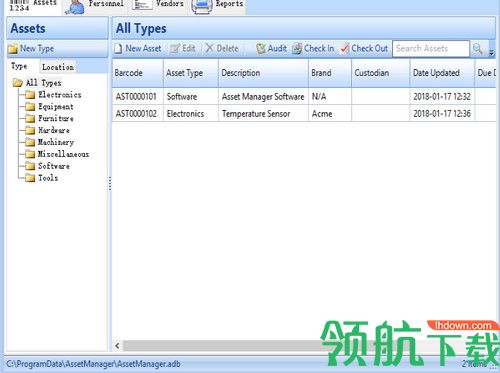
Task: Click the Tools folder icon
Action: click(x=30, y=178)
